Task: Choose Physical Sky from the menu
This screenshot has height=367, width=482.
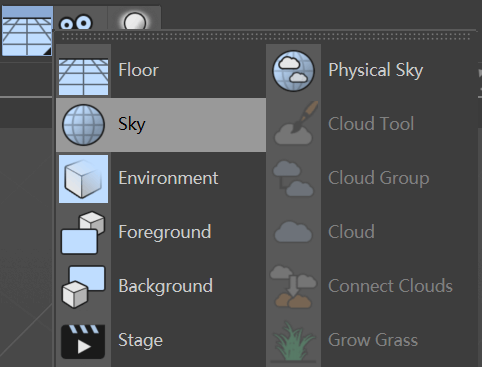Action: [x=372, y=71]
